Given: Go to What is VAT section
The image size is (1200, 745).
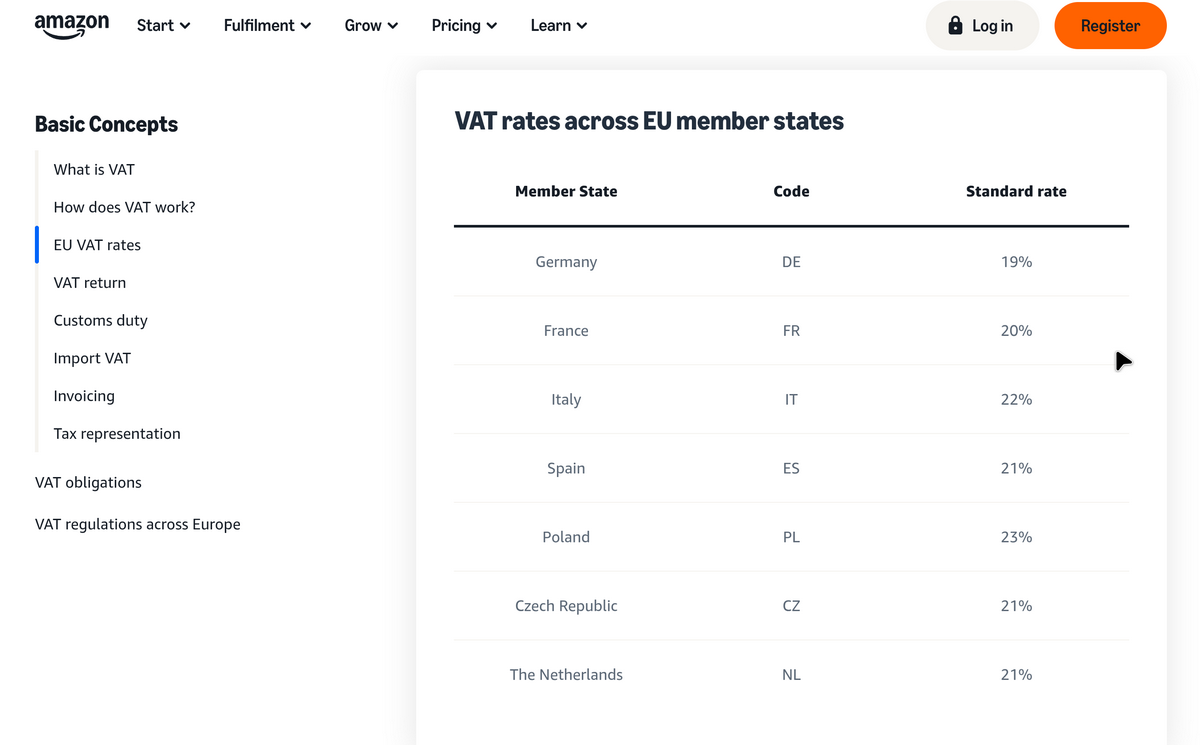Looking at the screenshot, I should (x=94, y=170).
